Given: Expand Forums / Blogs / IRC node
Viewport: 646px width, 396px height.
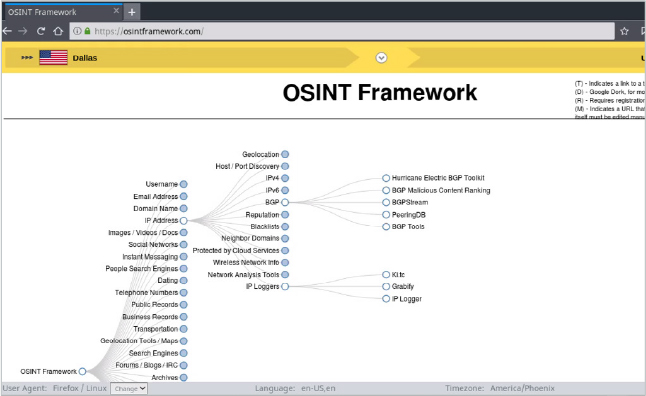Looking at the screenshot, I should coord(184,365).
